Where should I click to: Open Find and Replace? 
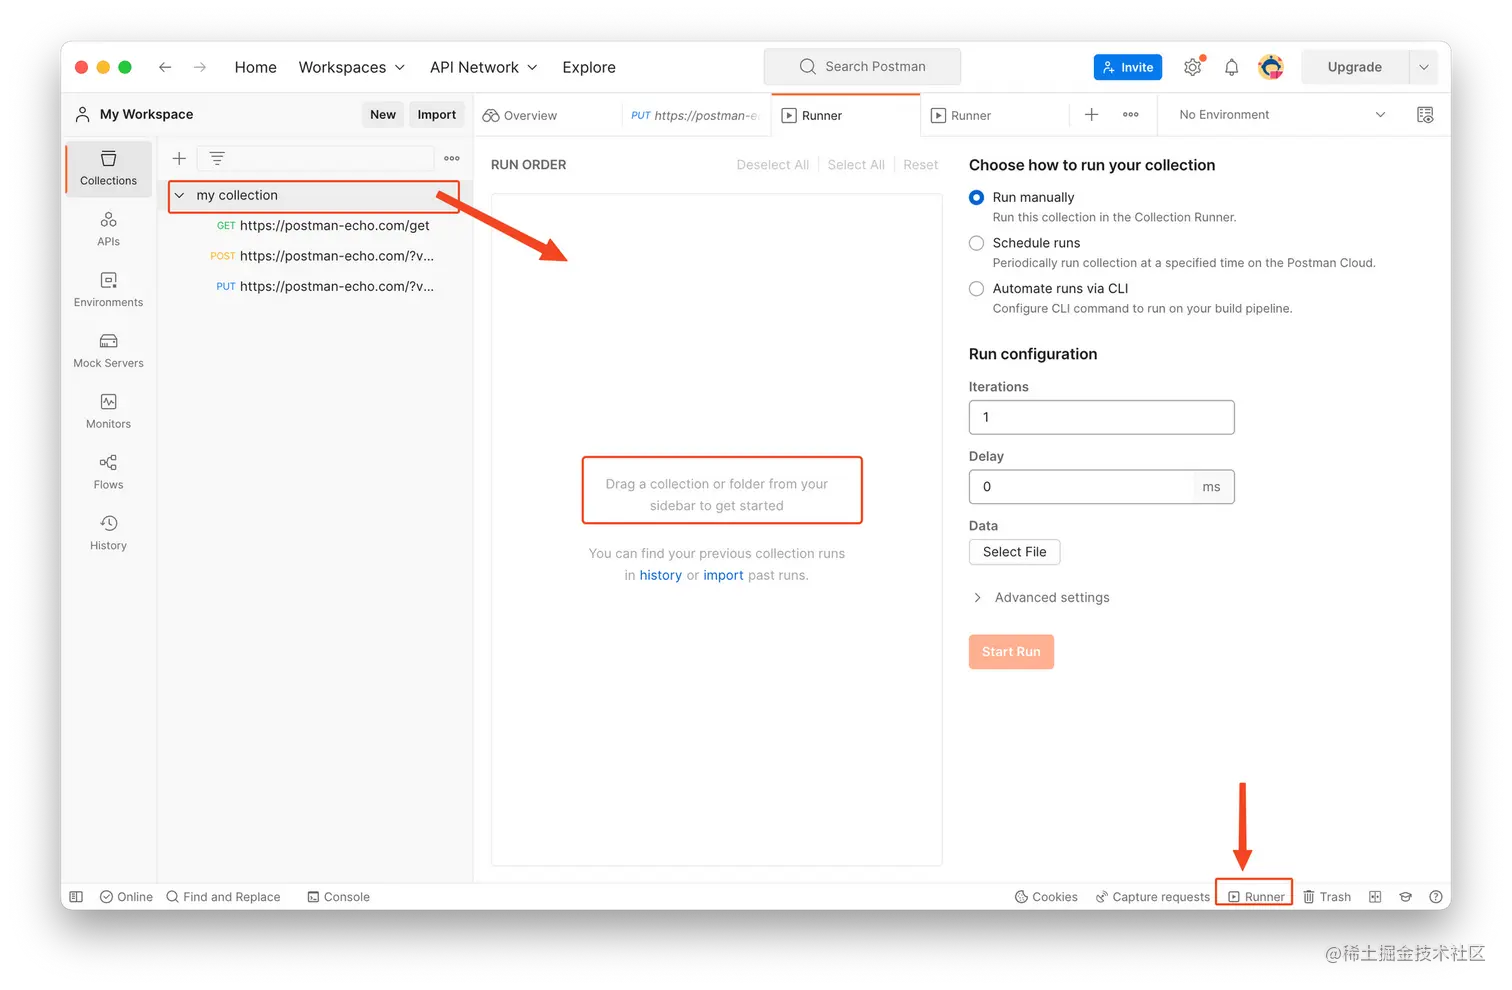(223, 897)
